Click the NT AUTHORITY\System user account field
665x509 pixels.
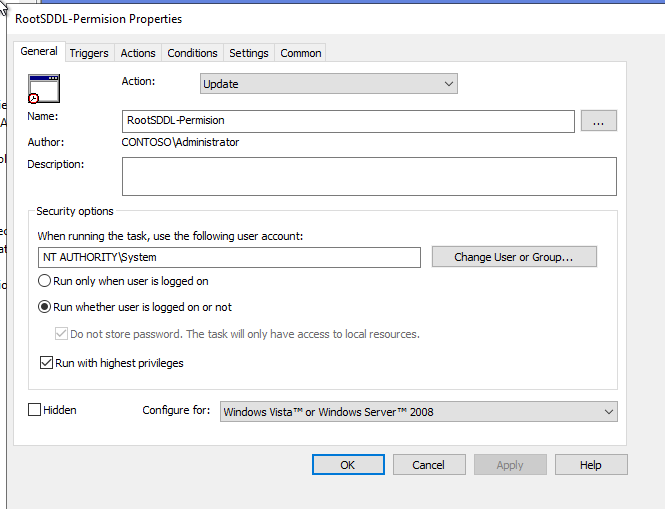click(x=229, y=257)
